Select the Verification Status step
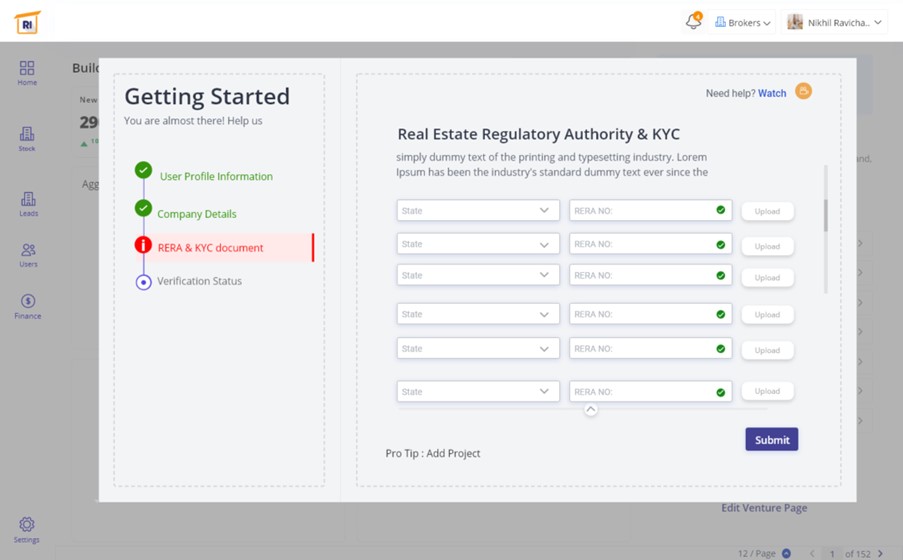The image size is (903, 560). tap(199, 281)
